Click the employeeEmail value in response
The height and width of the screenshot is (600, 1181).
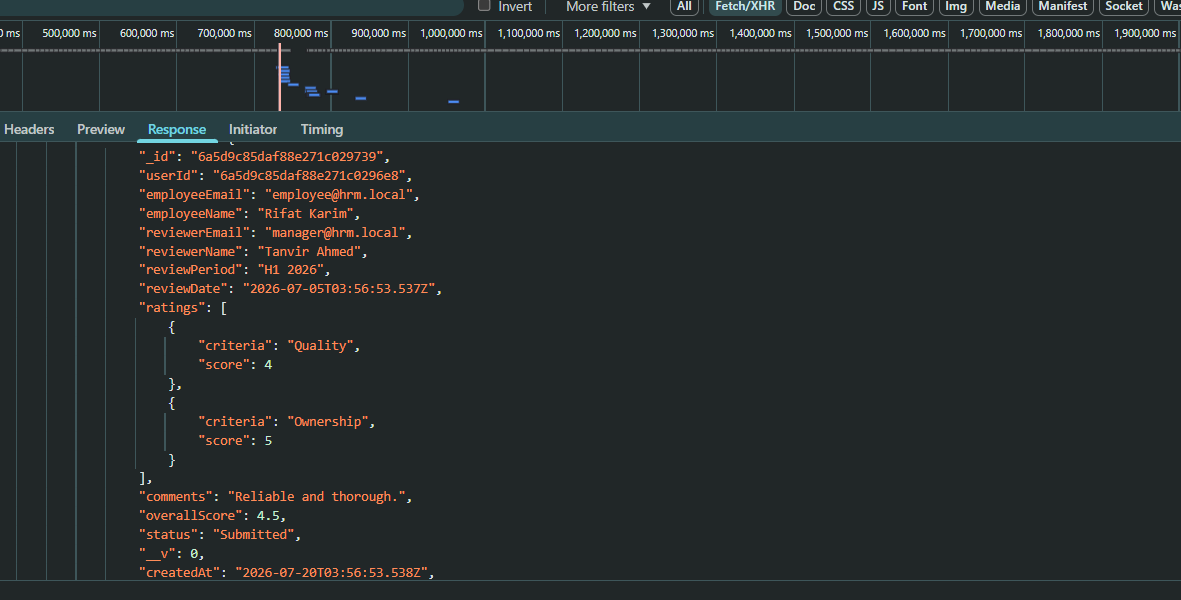tap(338, 194)
